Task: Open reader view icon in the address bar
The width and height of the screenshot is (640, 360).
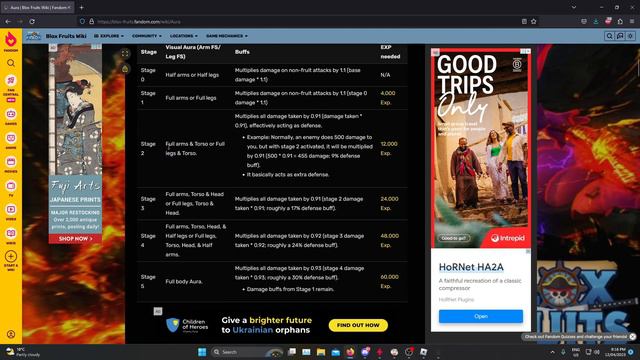Action: coord(524,21)
